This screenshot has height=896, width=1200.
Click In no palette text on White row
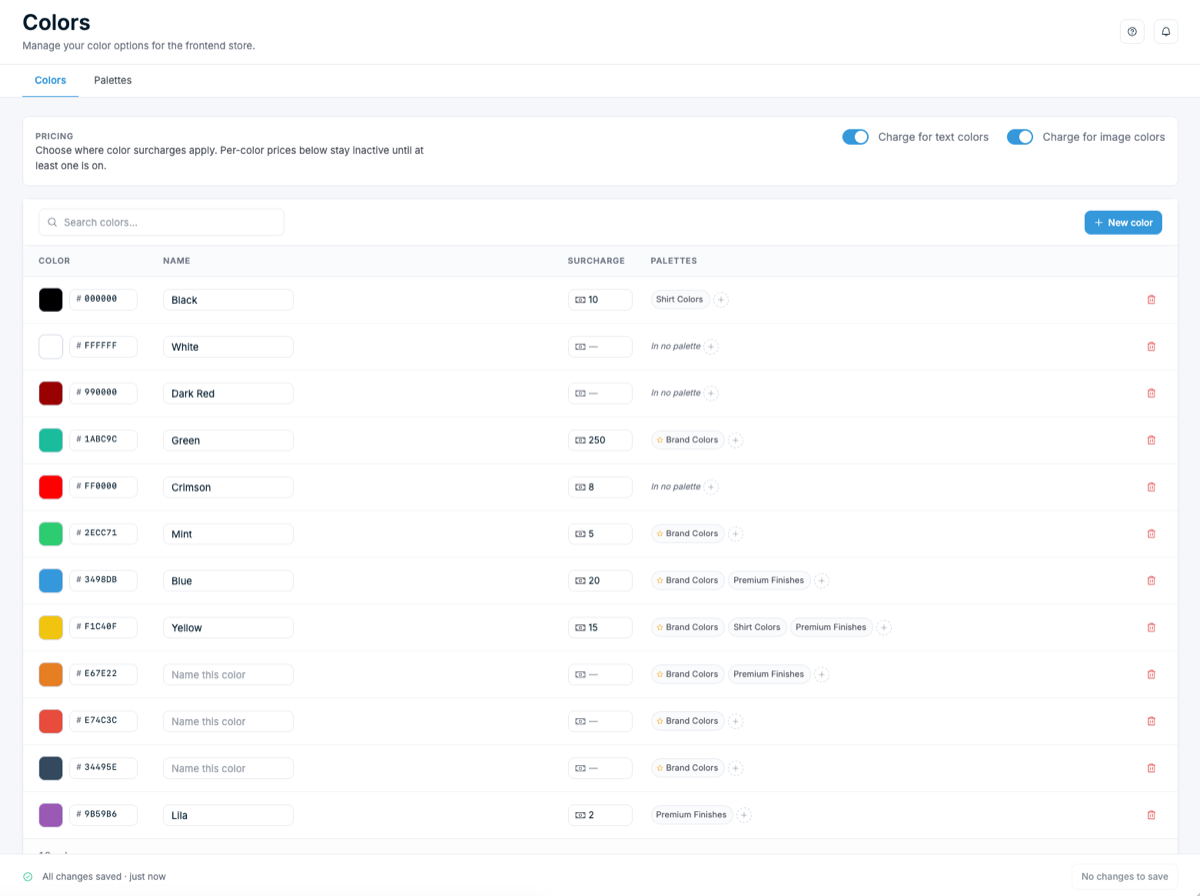coord(676,346)
